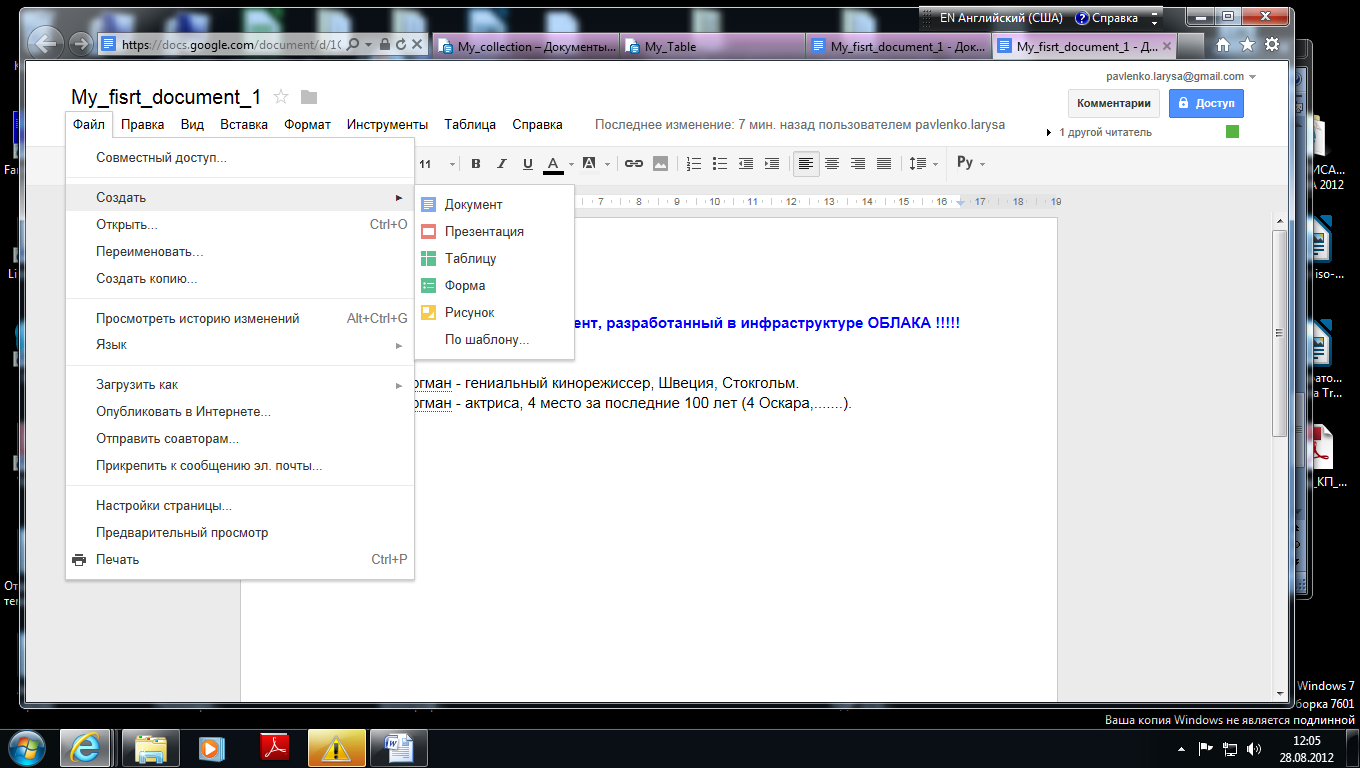Open font size 11 dropdown
Image resolution: width=1360 pixels, height=768 pixels.
tap(437, 164)
